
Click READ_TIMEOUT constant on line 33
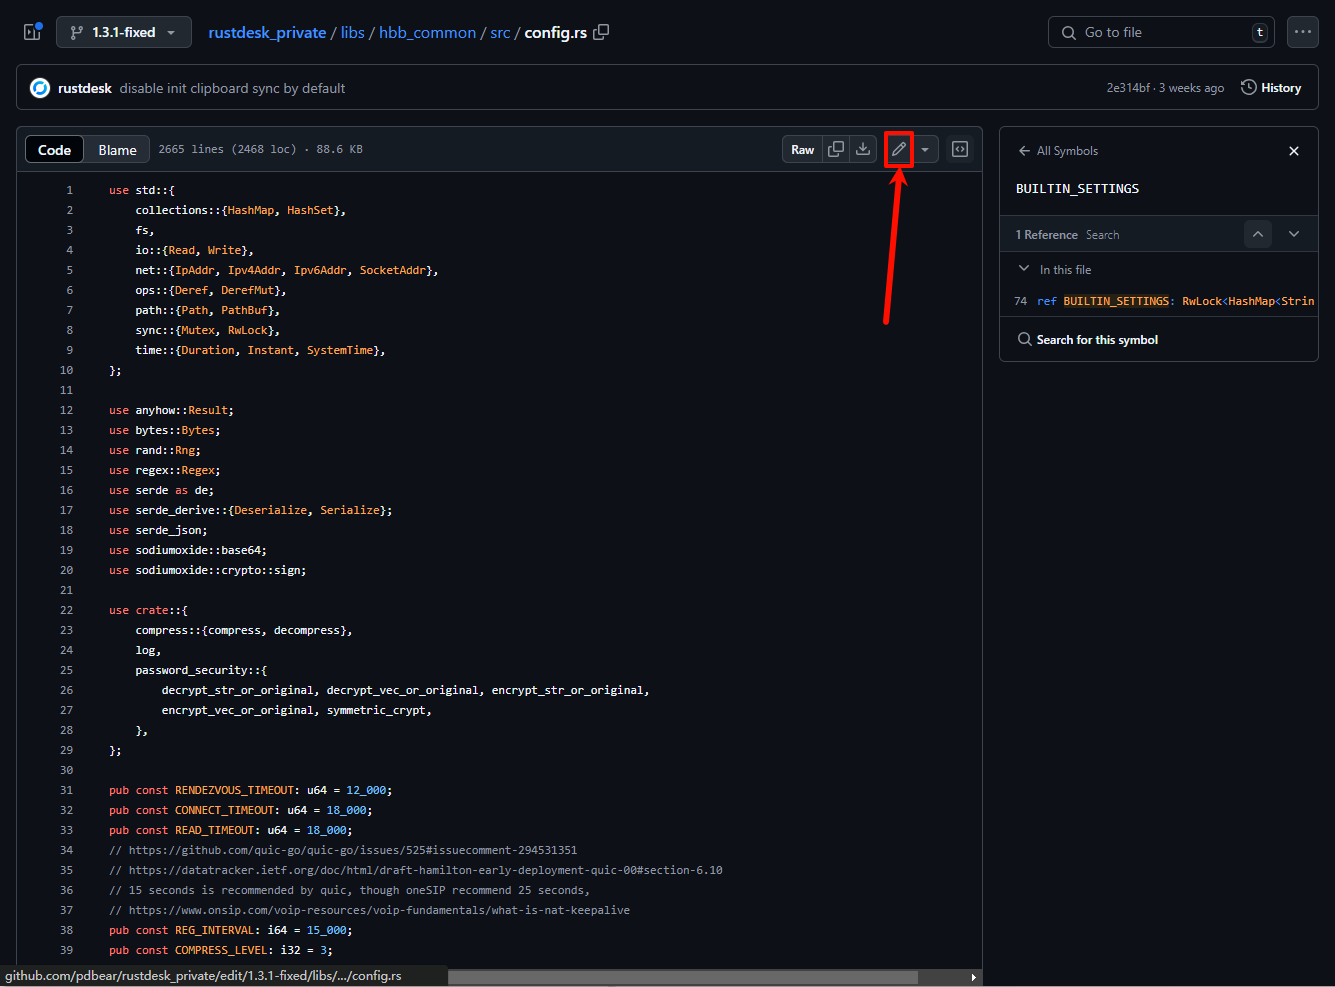[x=214, y=830]
